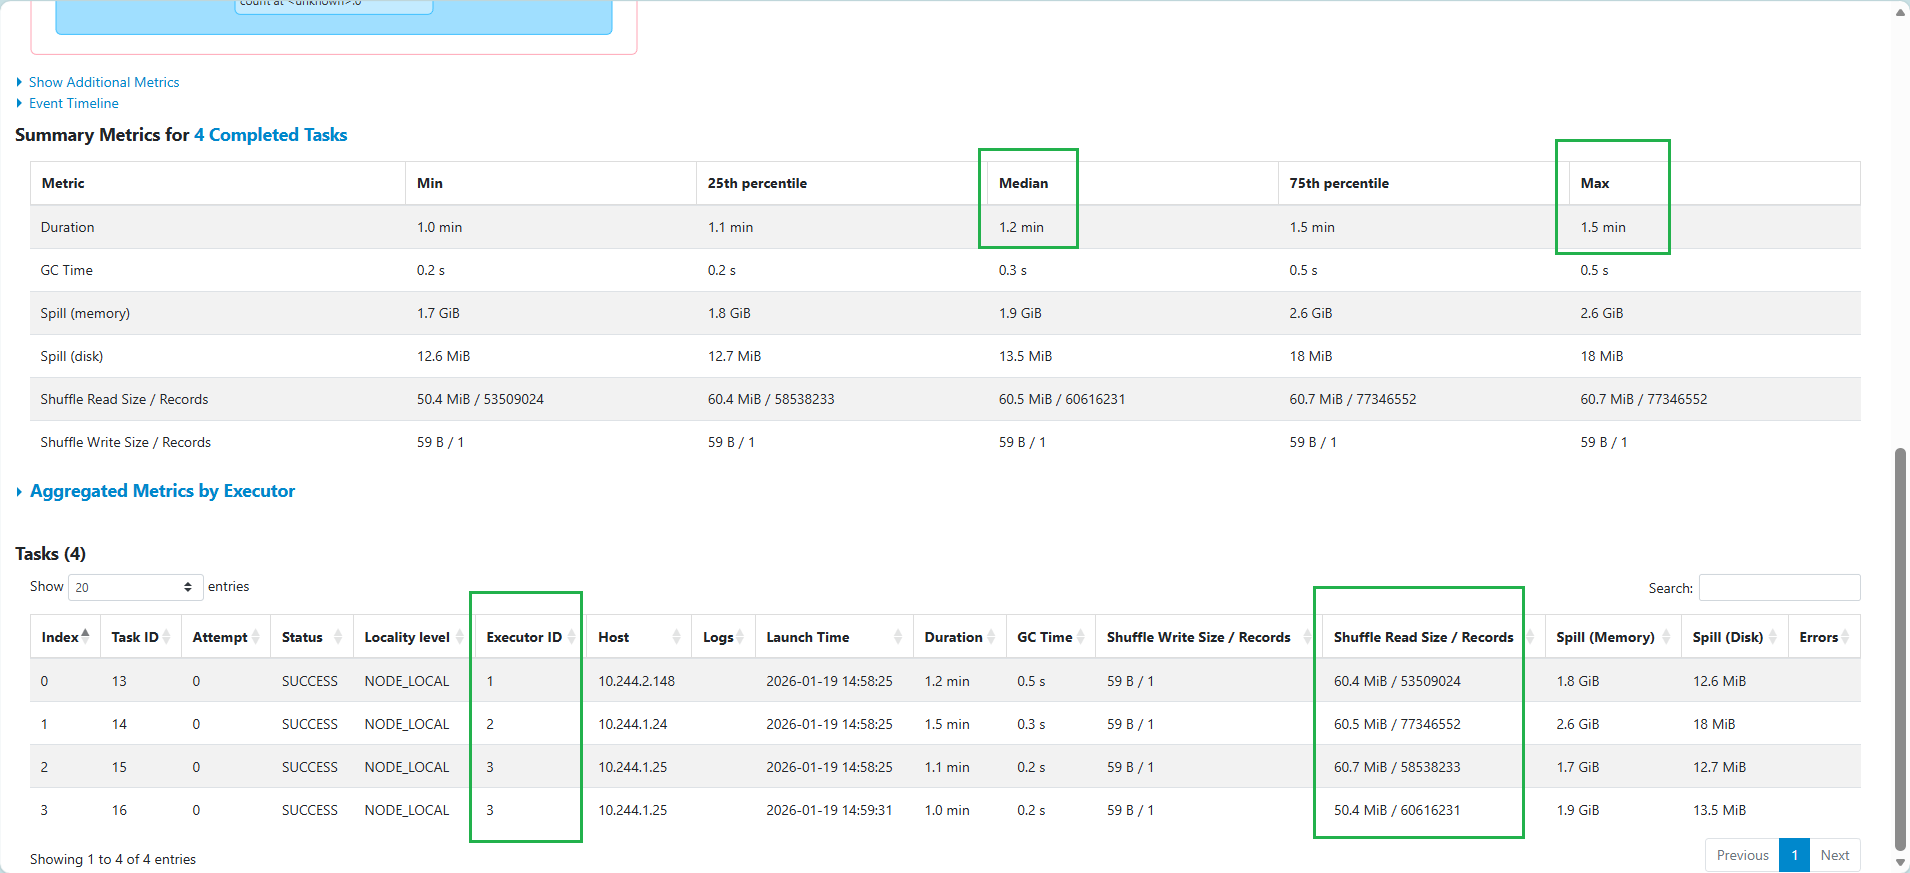Expand the Event Timeline section
Screen dimensions: 1910x873
(73, 103)
